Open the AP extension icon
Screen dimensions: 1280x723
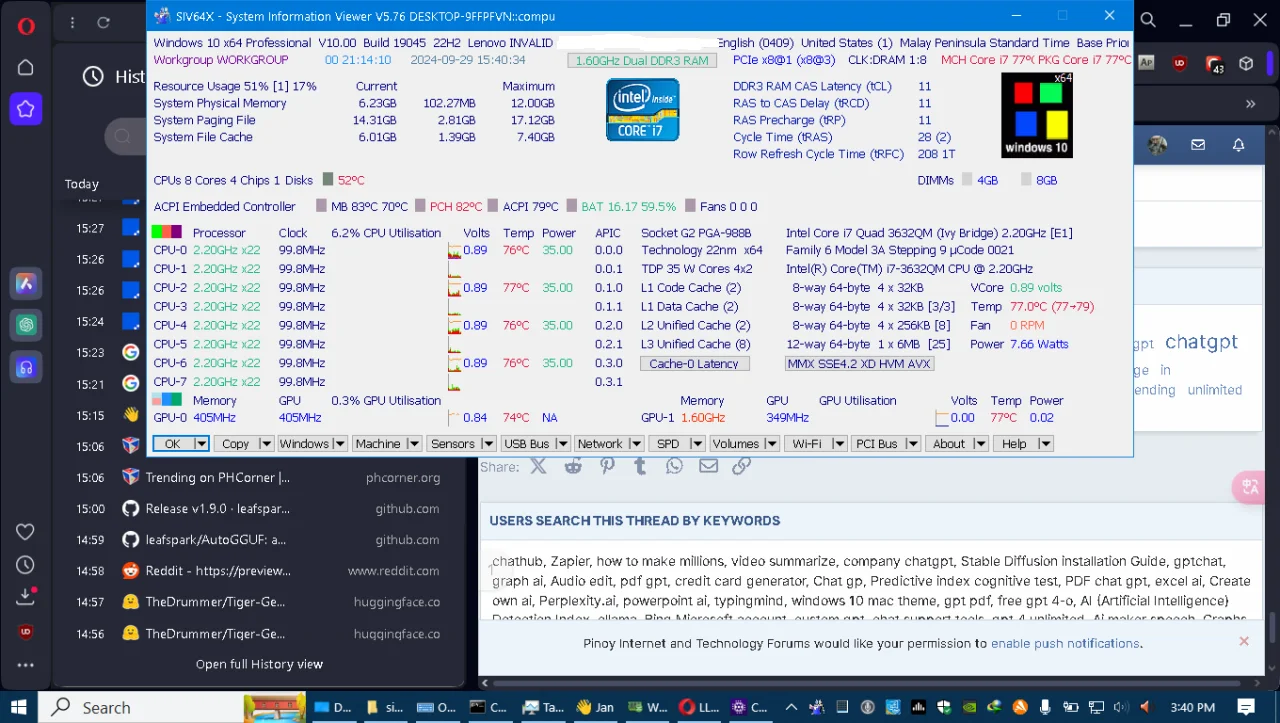point(1146,63)
